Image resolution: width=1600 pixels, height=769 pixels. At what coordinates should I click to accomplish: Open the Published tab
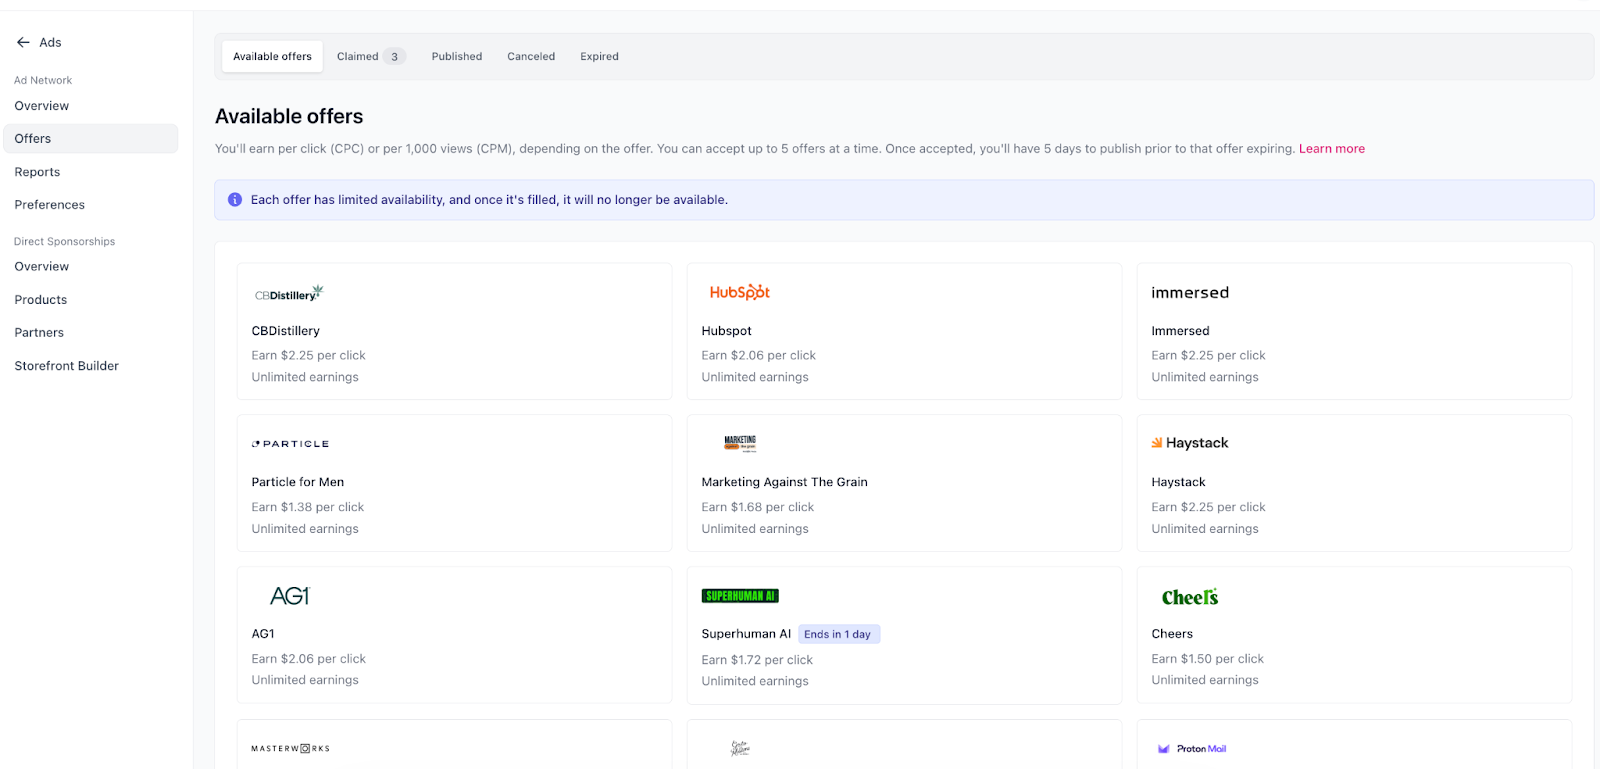(x=456, y=57)
